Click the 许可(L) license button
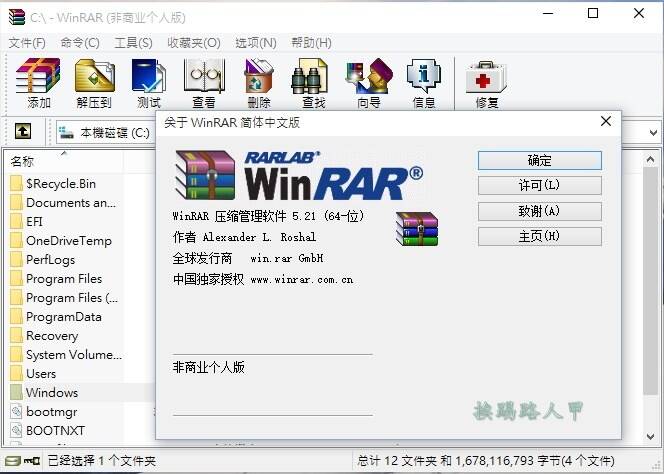The width and height of the screenshot is (664, 474). pos(540,186)
